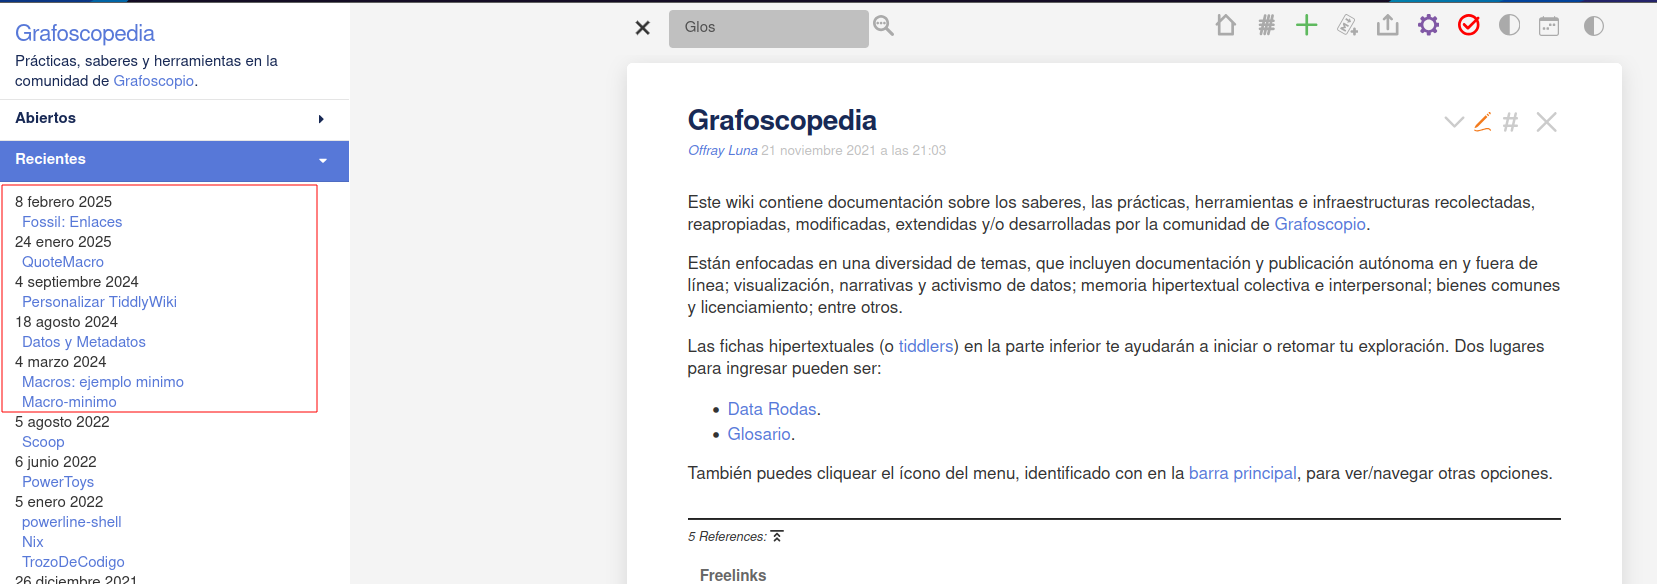1657x584 pixels.
Task: Toggle palette with first half-circle icon
Action: coord(1509,25)
